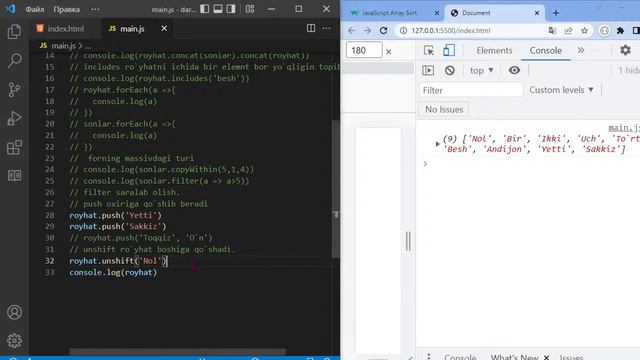640x360 pixels.
Task: Edit the device width field 180
Action: (364, 50)
